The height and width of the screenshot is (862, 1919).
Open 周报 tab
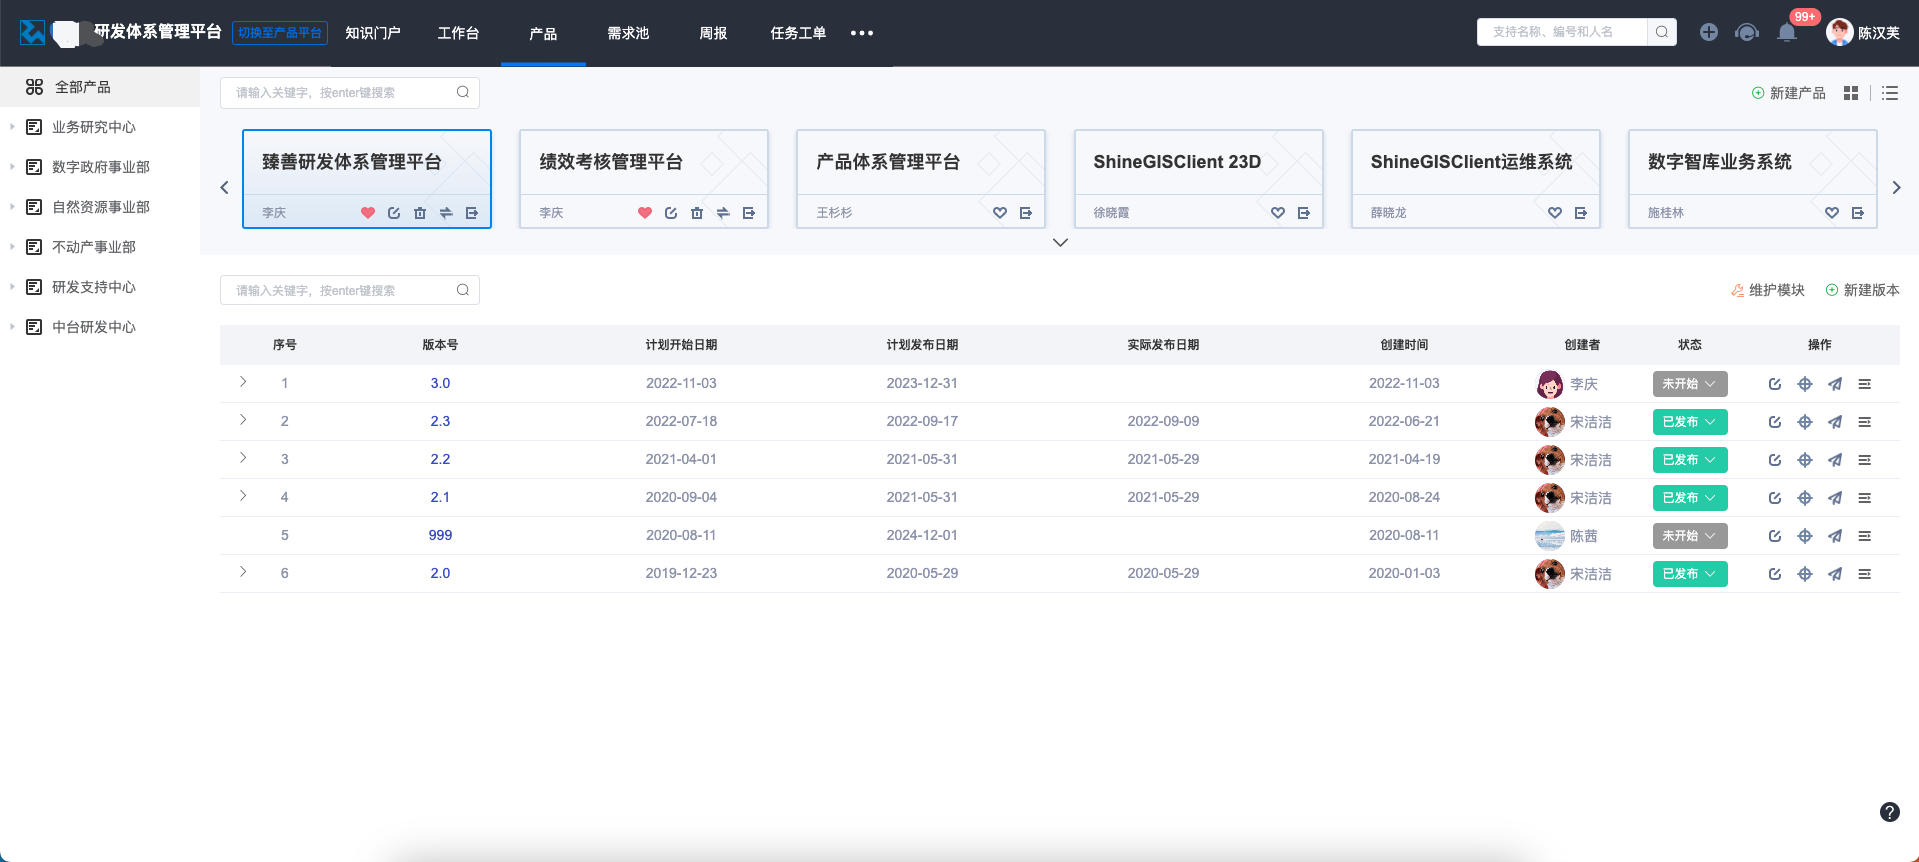tap(713, 33)
